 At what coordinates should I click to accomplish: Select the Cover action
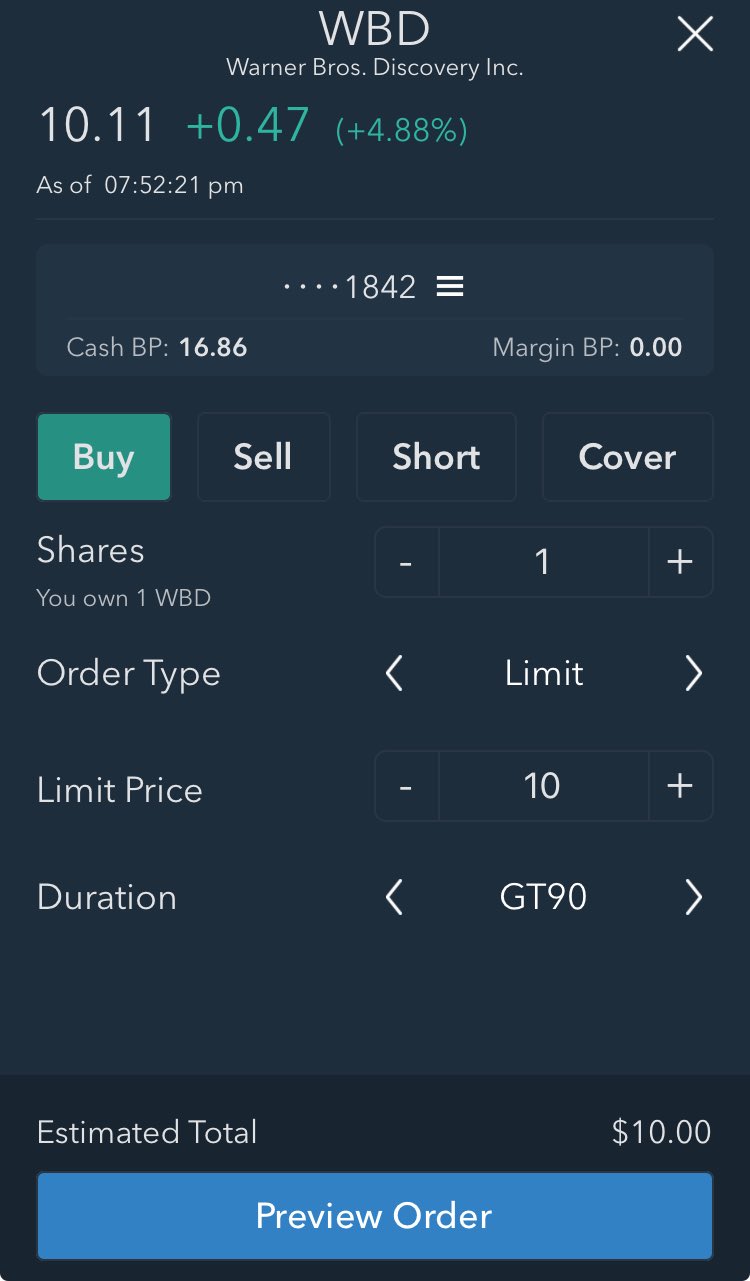coord(627,457)
